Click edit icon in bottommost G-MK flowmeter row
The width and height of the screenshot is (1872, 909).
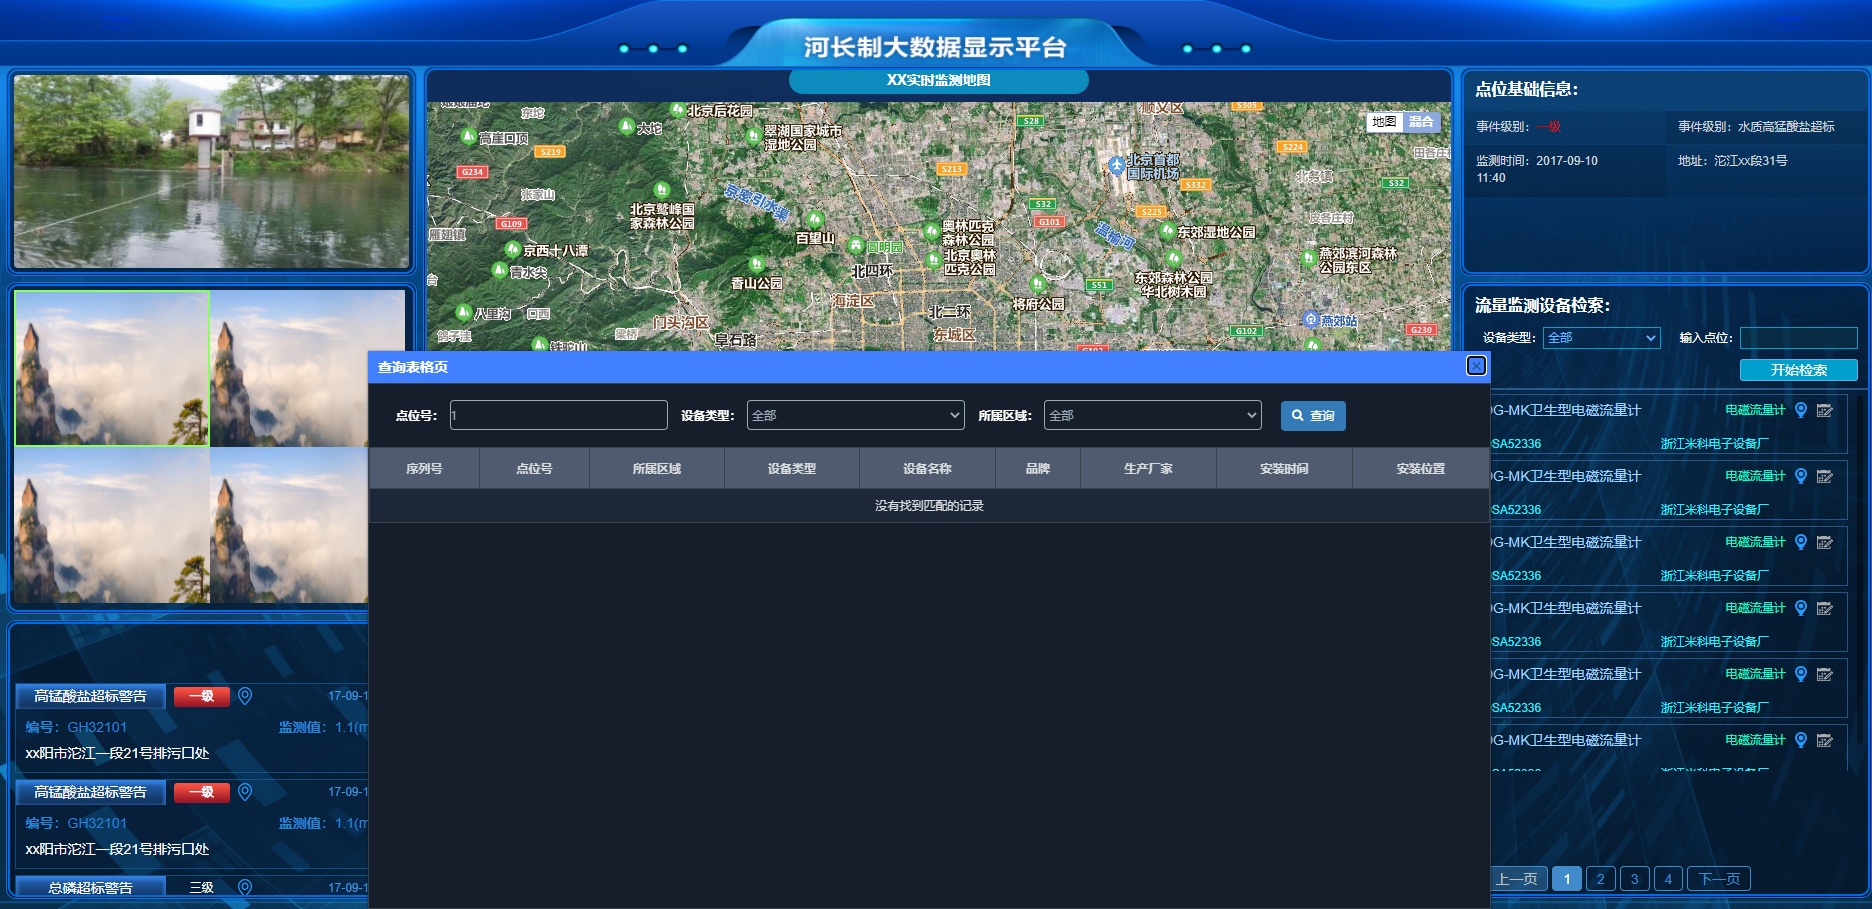click(x=1825, y=740)
